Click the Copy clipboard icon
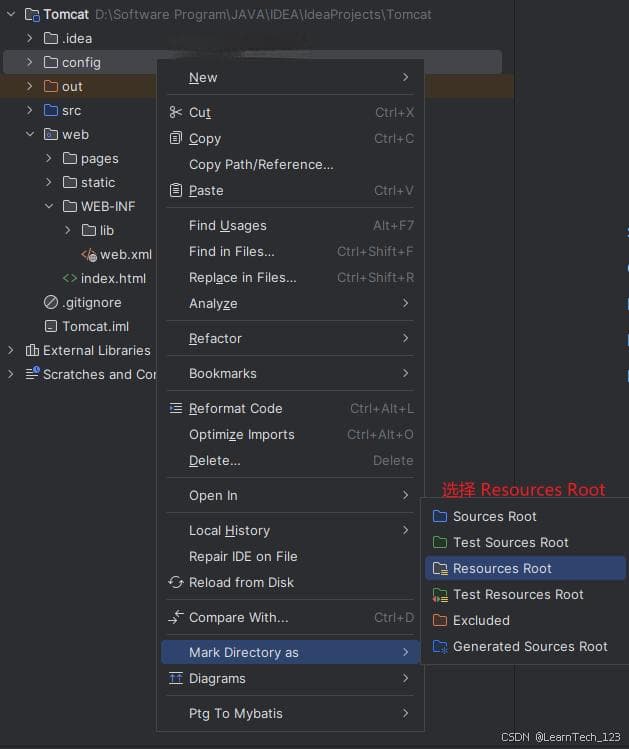The image size is (629, 749). pos(176,138)
